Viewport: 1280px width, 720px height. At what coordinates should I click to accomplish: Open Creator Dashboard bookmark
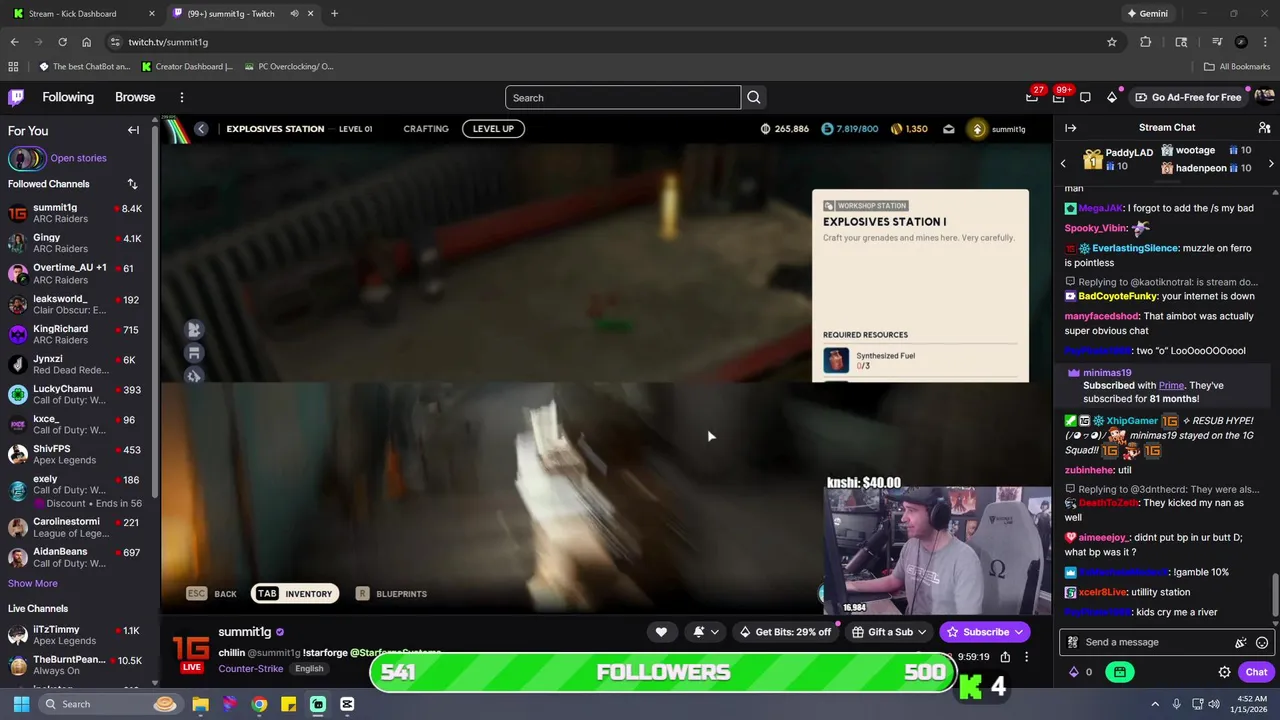click(x=187, y=67)
